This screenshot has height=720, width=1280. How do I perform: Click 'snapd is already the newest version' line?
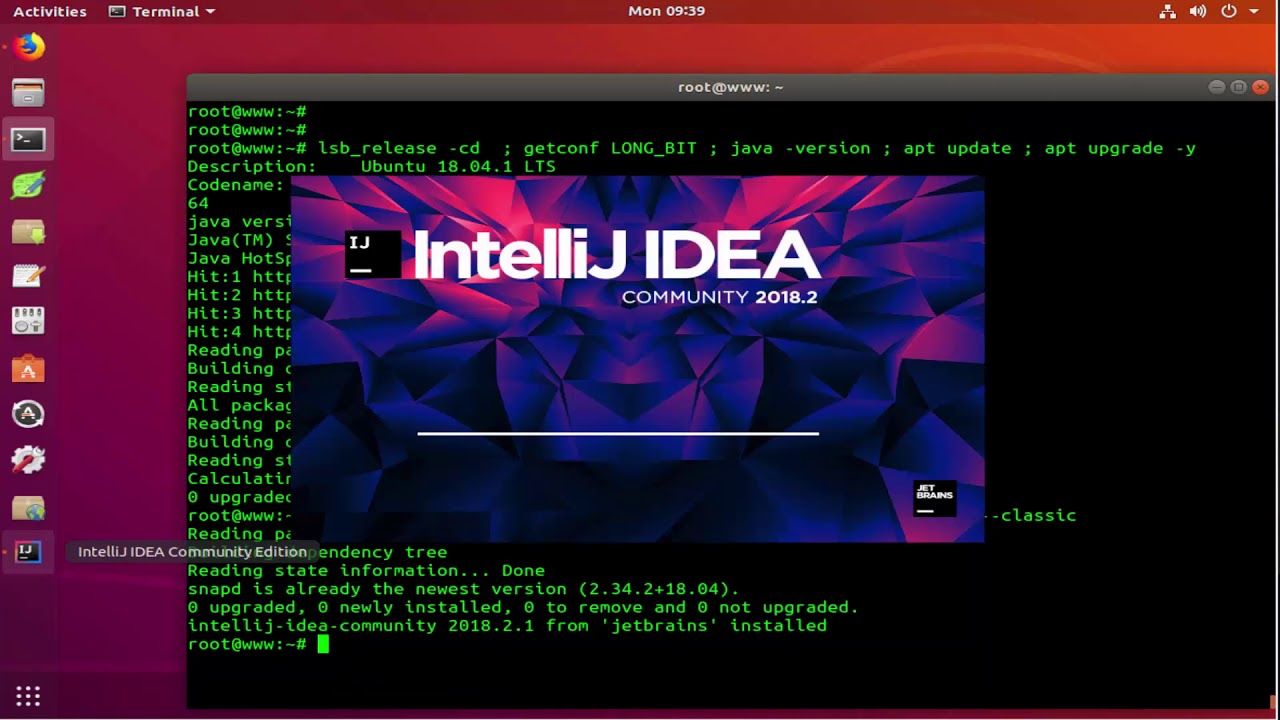463,589
